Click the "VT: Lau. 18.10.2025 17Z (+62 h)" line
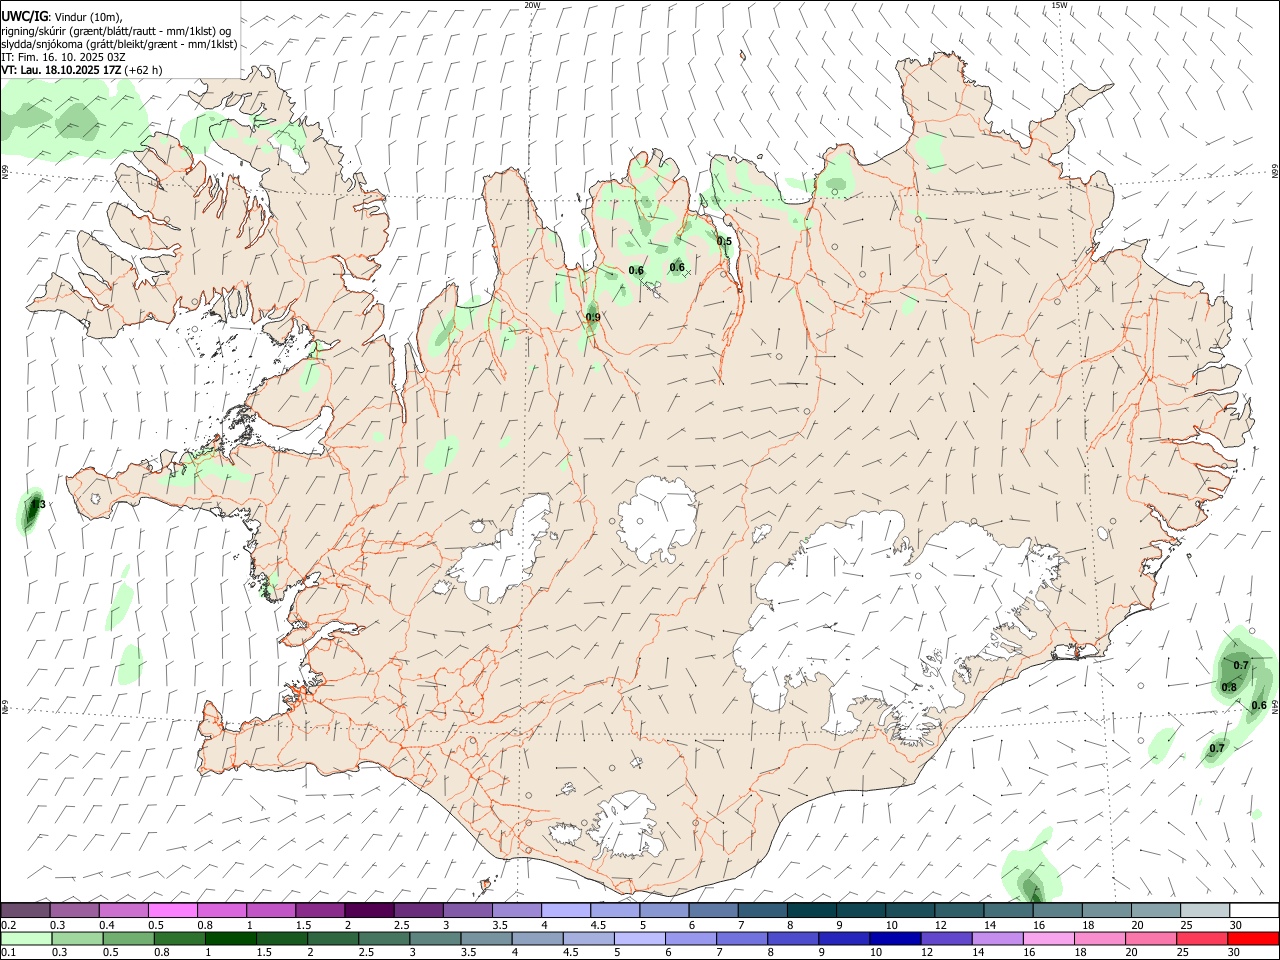The width and height of the screenshot is (1280, 960). 82,70
